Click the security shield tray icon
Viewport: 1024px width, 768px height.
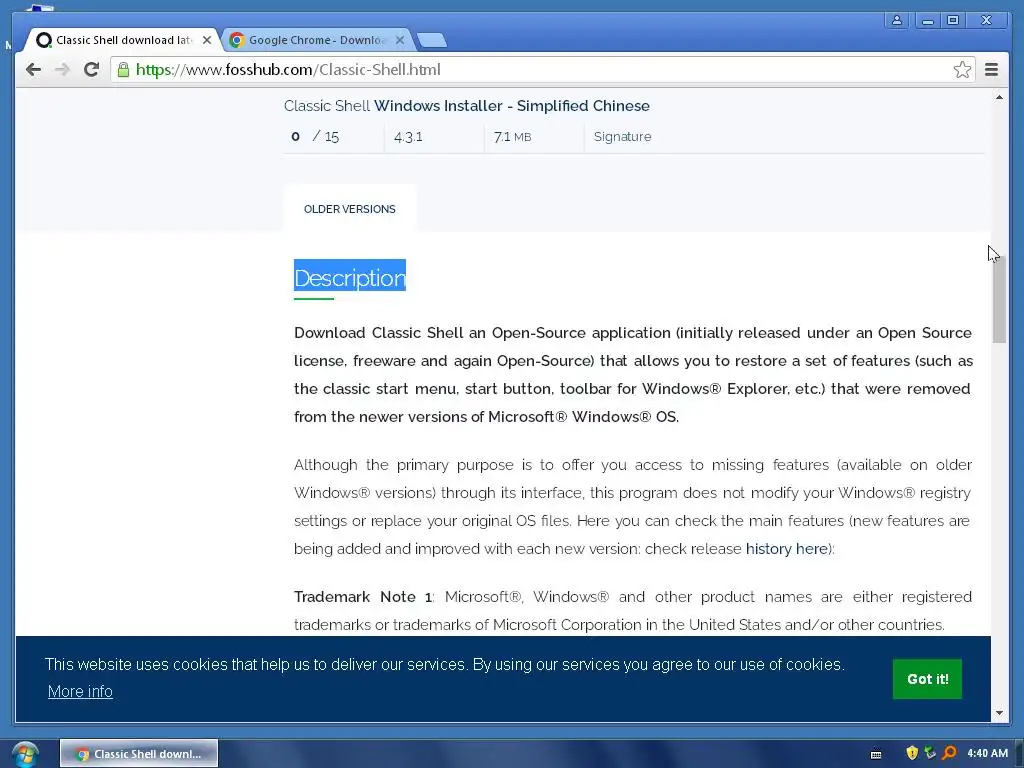[x=912, y=753]
